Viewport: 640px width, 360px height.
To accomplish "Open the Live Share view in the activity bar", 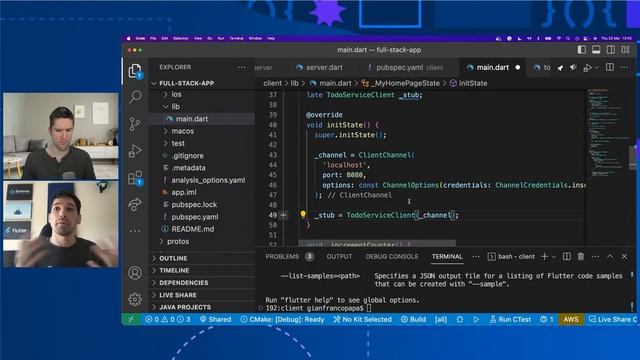I will coord(135,204).
